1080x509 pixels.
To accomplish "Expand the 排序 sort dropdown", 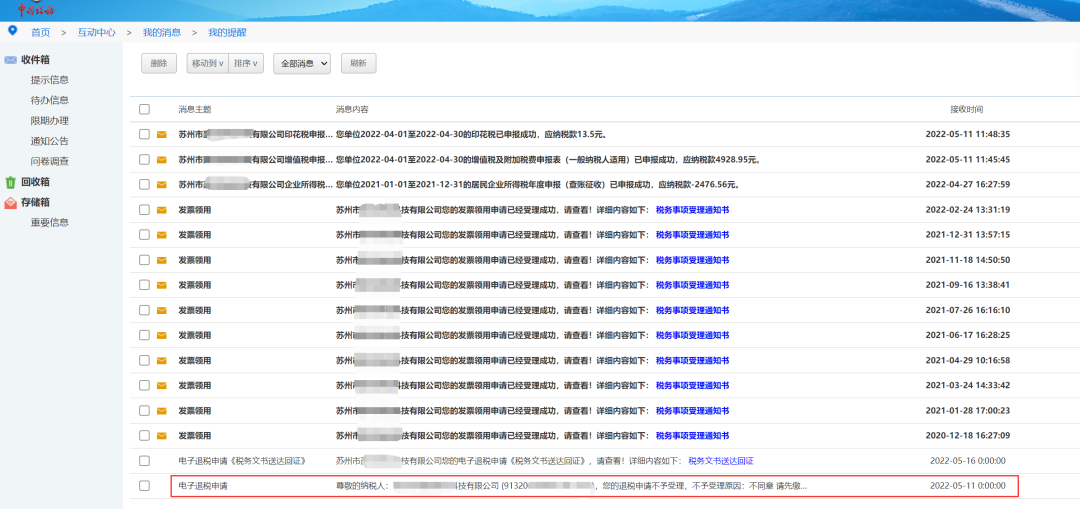I will pos(246,63).
